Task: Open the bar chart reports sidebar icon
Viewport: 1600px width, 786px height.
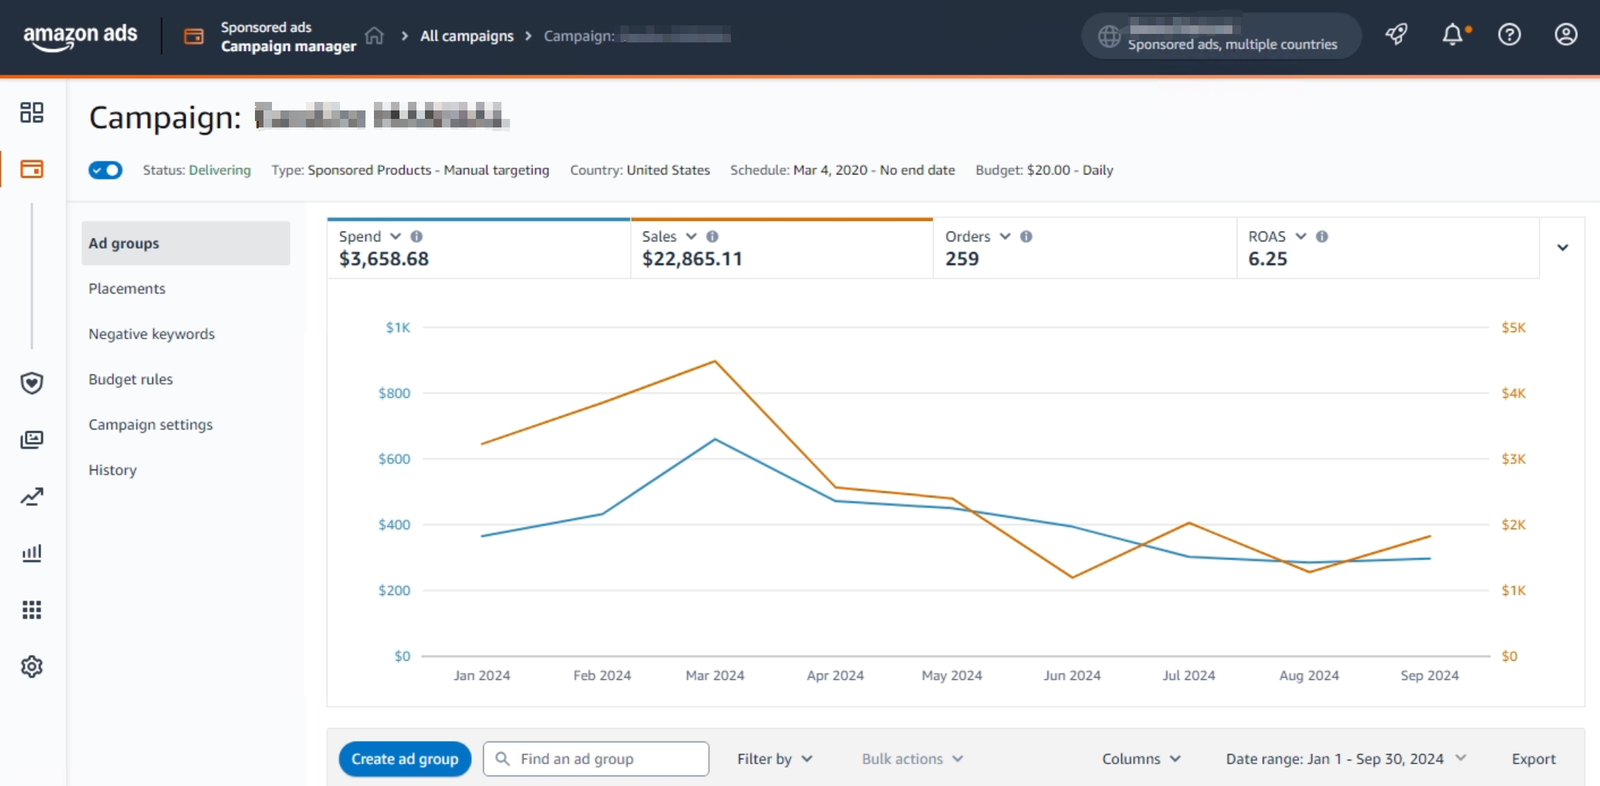Action: coord(32,553)
